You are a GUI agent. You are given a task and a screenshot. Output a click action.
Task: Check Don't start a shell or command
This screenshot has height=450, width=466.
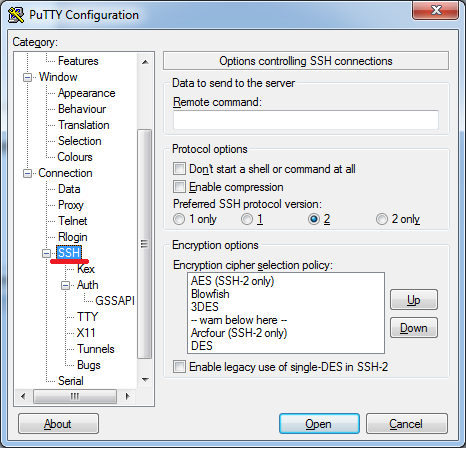coord(179,169)
